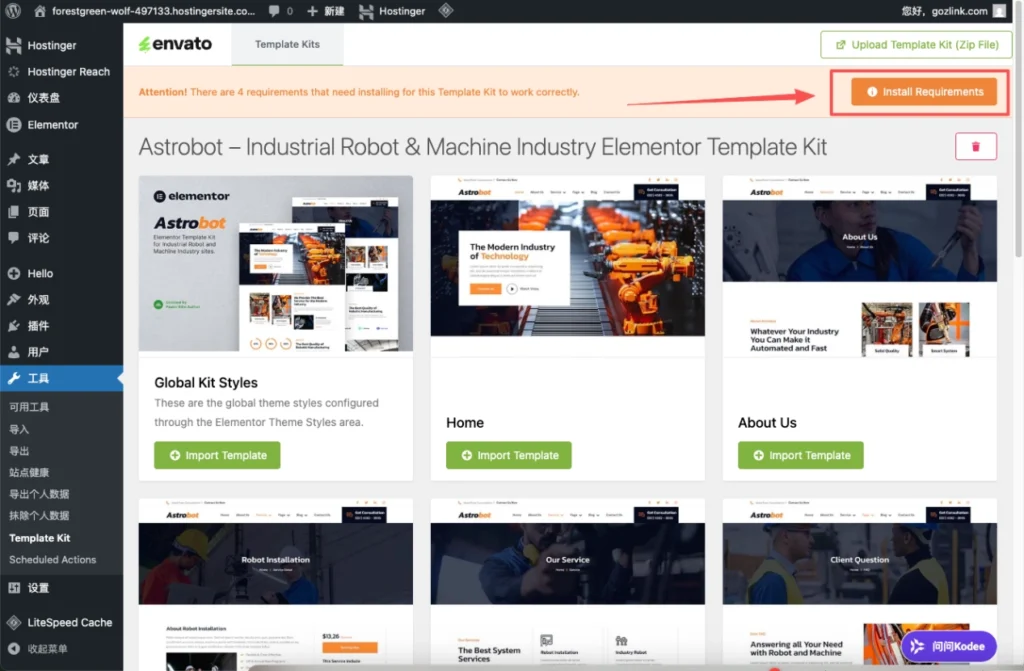This screenshot has width=1024, height=671.
Task: Open the comments bubble in admin bar
Action: click(280, 11)
